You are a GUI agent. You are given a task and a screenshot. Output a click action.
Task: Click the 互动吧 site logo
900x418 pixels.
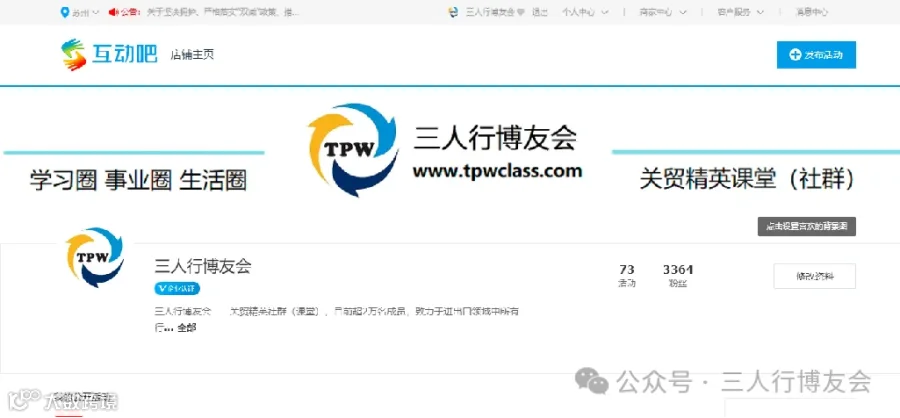tap(109, 55)
